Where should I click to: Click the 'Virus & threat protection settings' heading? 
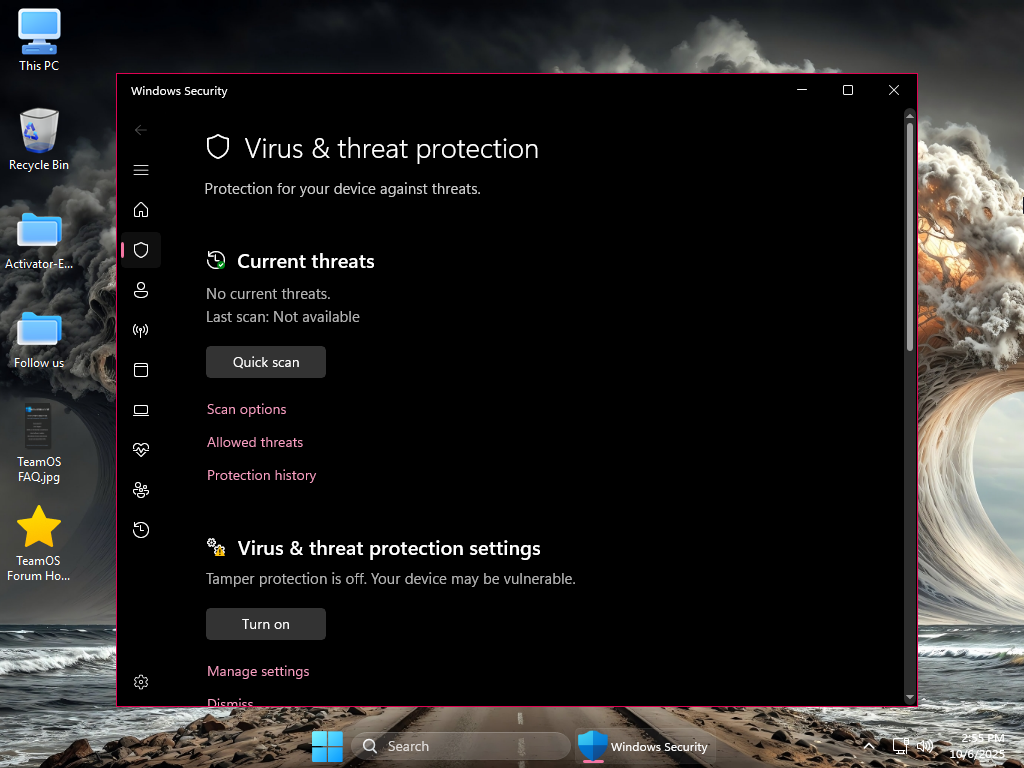coord(389,548)
